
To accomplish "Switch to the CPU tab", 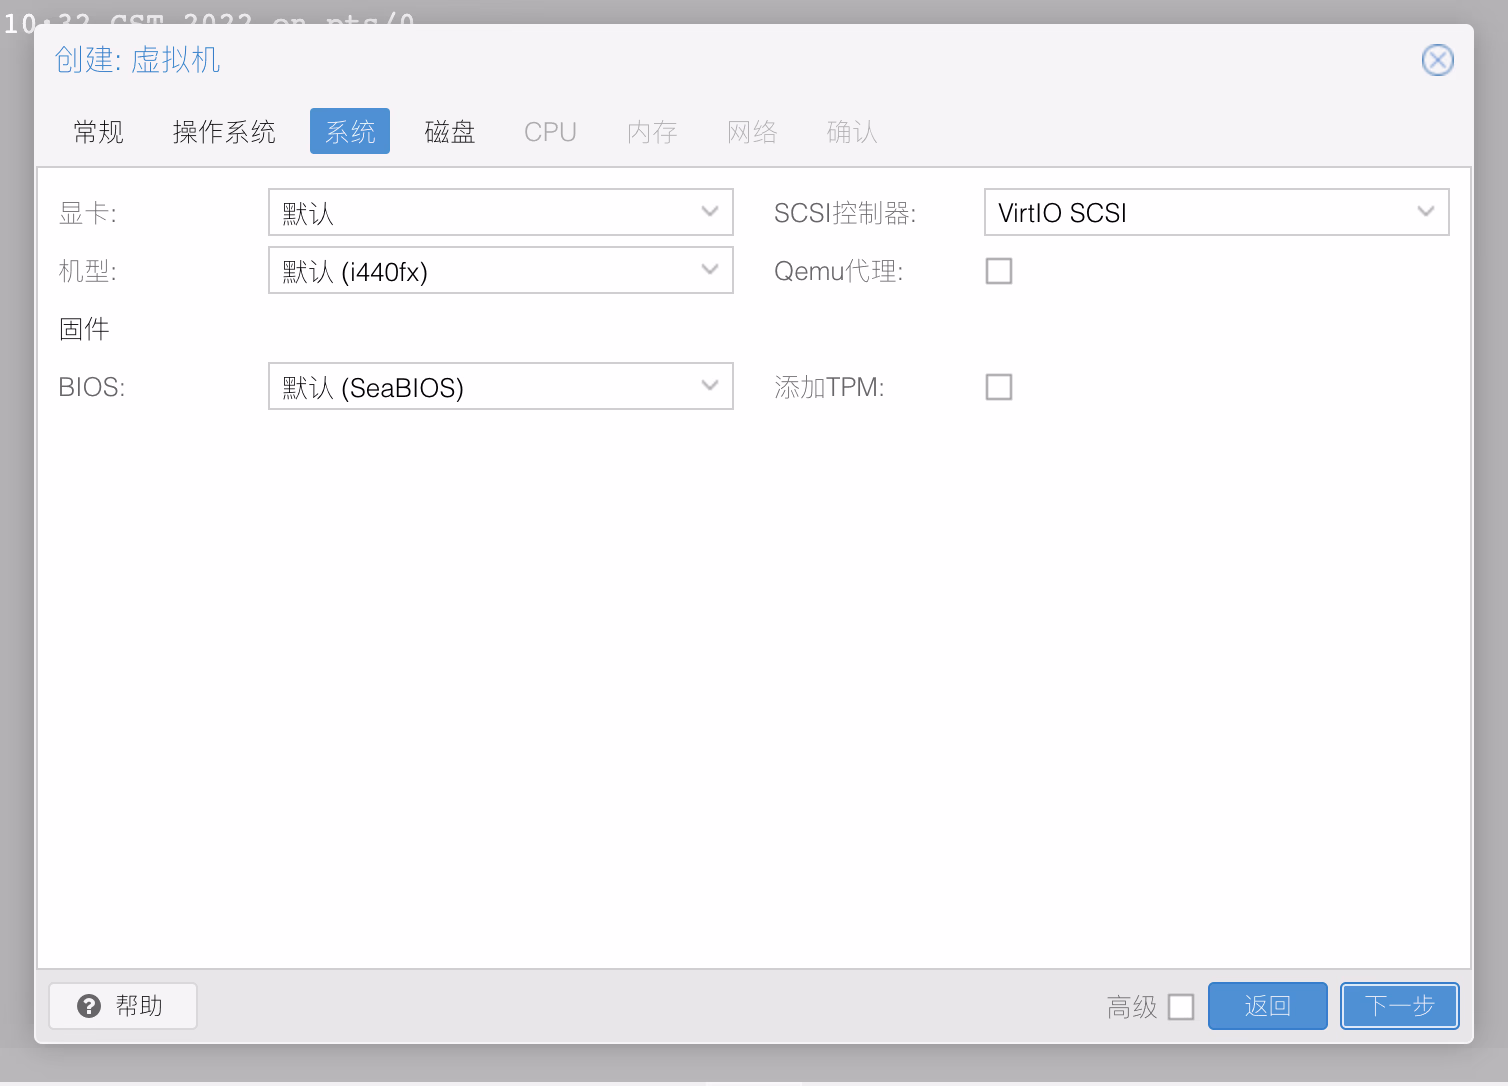I will (x=550, y=132).
